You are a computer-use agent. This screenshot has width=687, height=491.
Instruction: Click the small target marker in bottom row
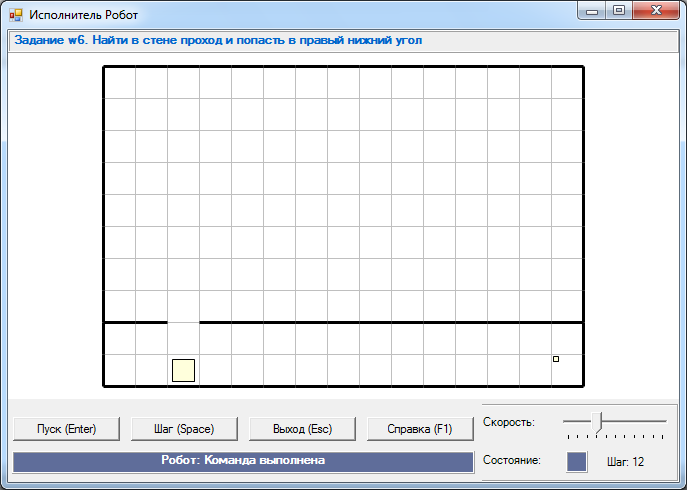556,359
